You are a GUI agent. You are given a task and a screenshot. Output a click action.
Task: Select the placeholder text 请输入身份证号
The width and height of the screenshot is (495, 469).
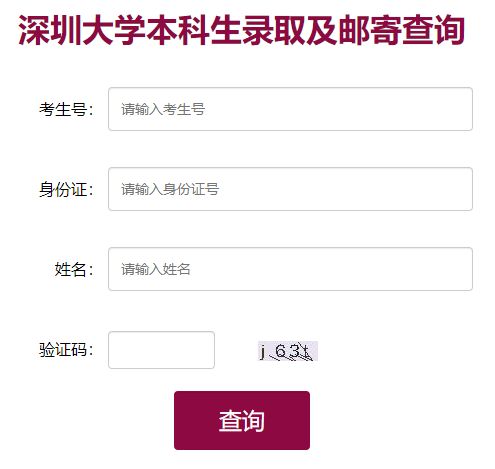click(170, 189)
